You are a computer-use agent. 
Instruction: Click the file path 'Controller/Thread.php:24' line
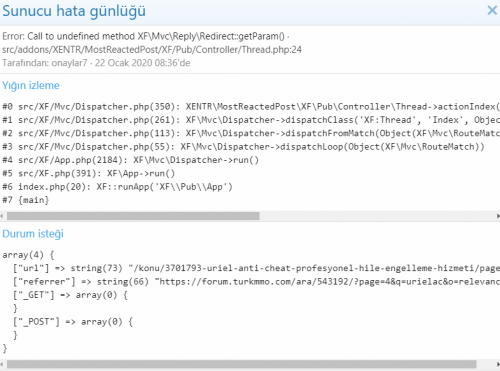tap(152, 49)
